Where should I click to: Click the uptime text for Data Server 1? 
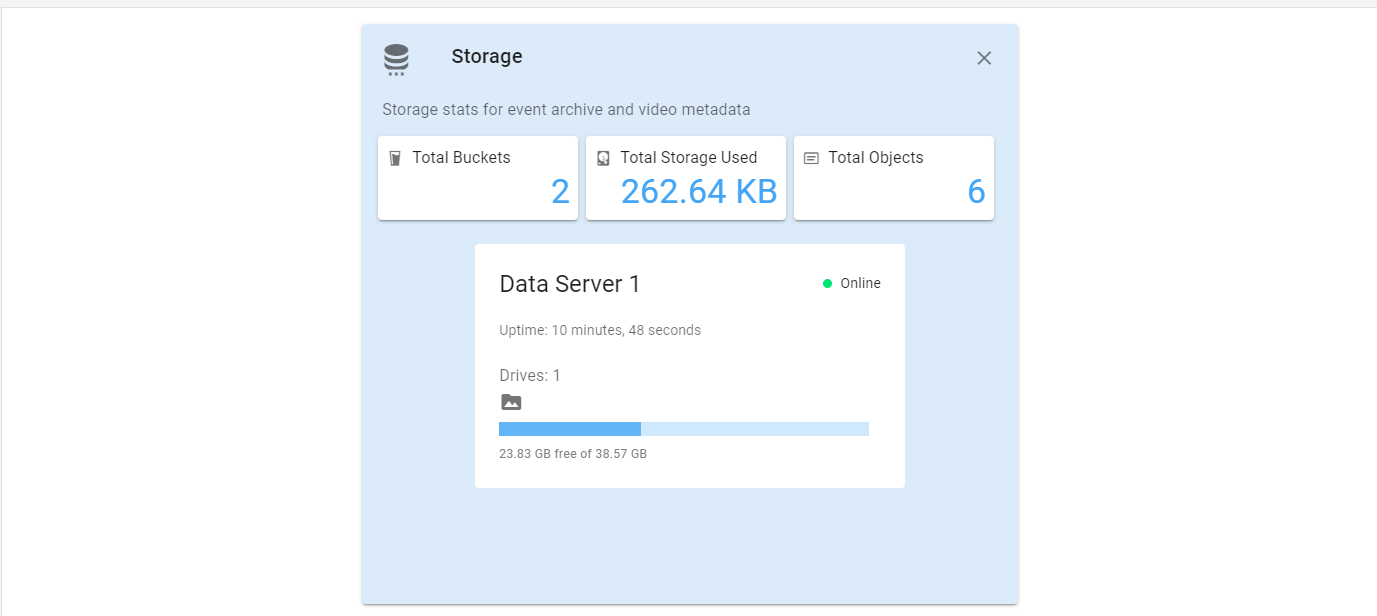(x=599, y=330)
